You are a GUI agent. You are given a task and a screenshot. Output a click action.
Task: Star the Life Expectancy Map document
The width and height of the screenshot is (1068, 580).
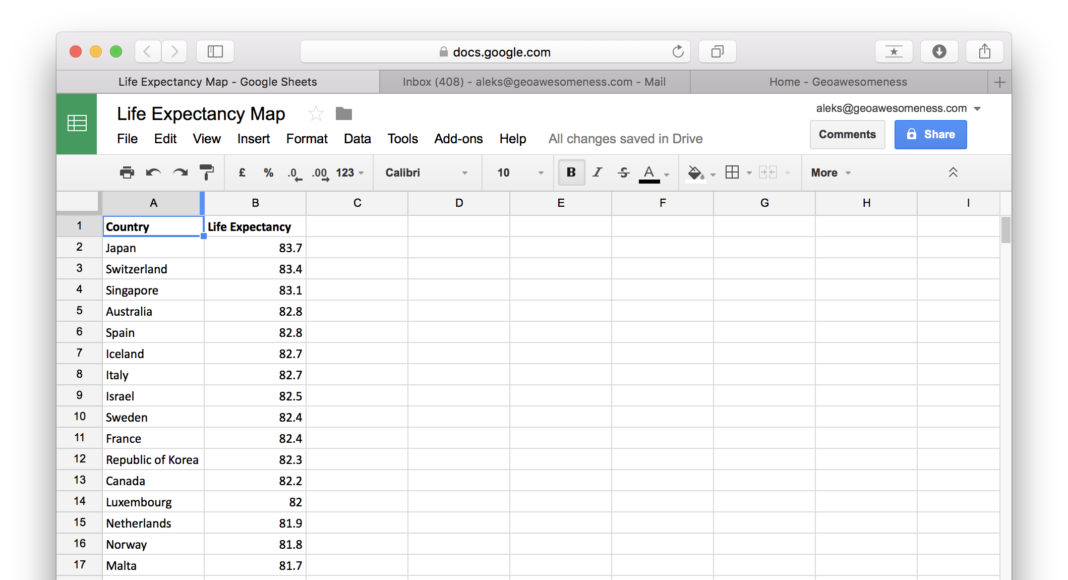pyautogui.click(x=316, y=114)
